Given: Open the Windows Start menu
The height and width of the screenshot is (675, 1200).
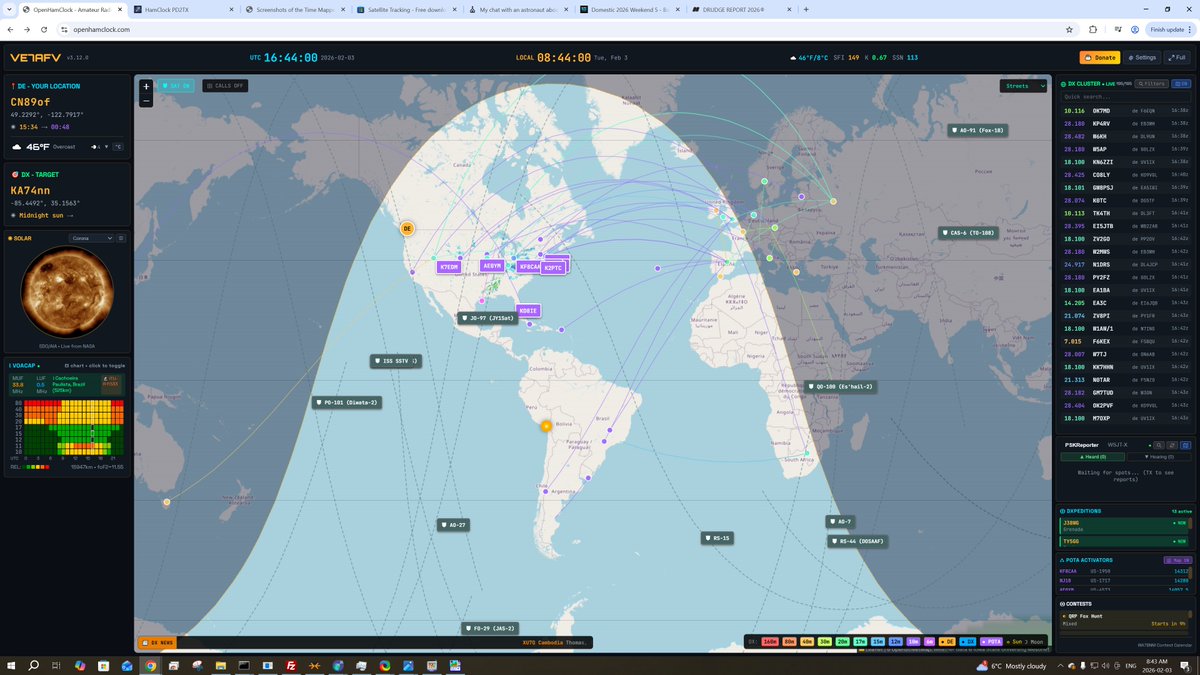Looking at the screenshot, I should pos(11,665).
